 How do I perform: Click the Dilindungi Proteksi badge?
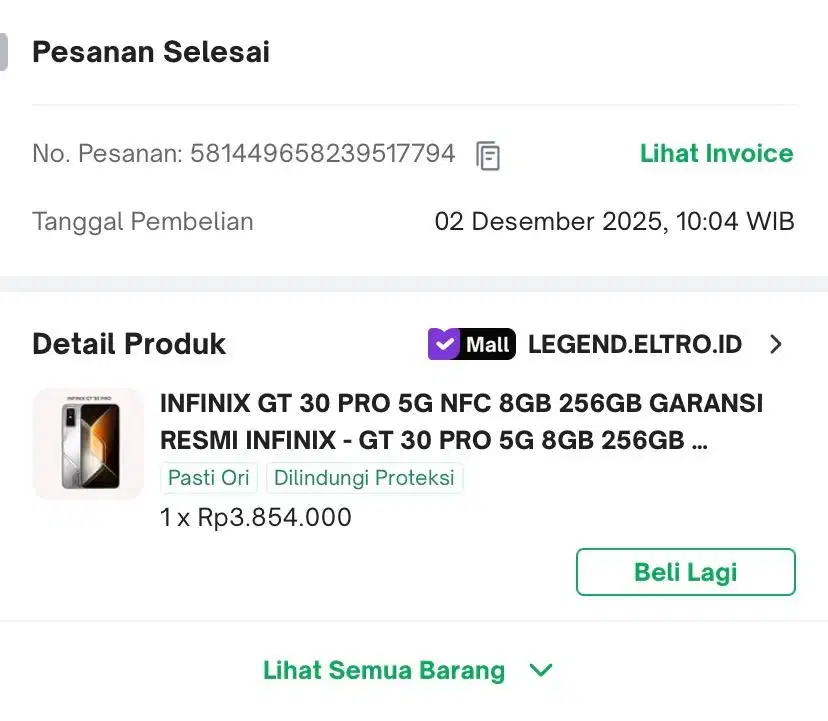(x=365, y=478)
